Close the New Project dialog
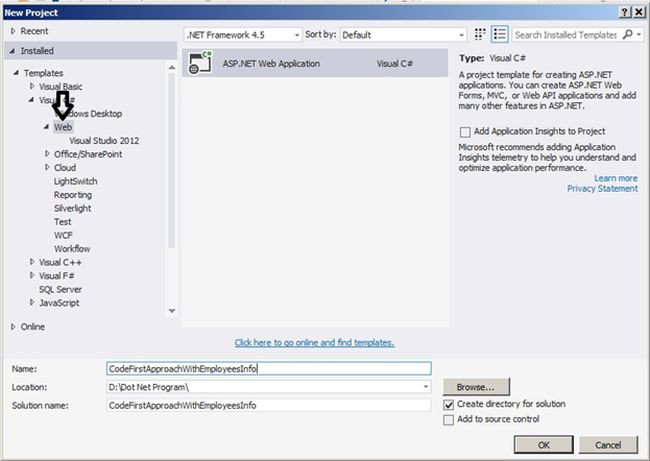The width and height of the screenshot is (650, 461). click(639, 12)
